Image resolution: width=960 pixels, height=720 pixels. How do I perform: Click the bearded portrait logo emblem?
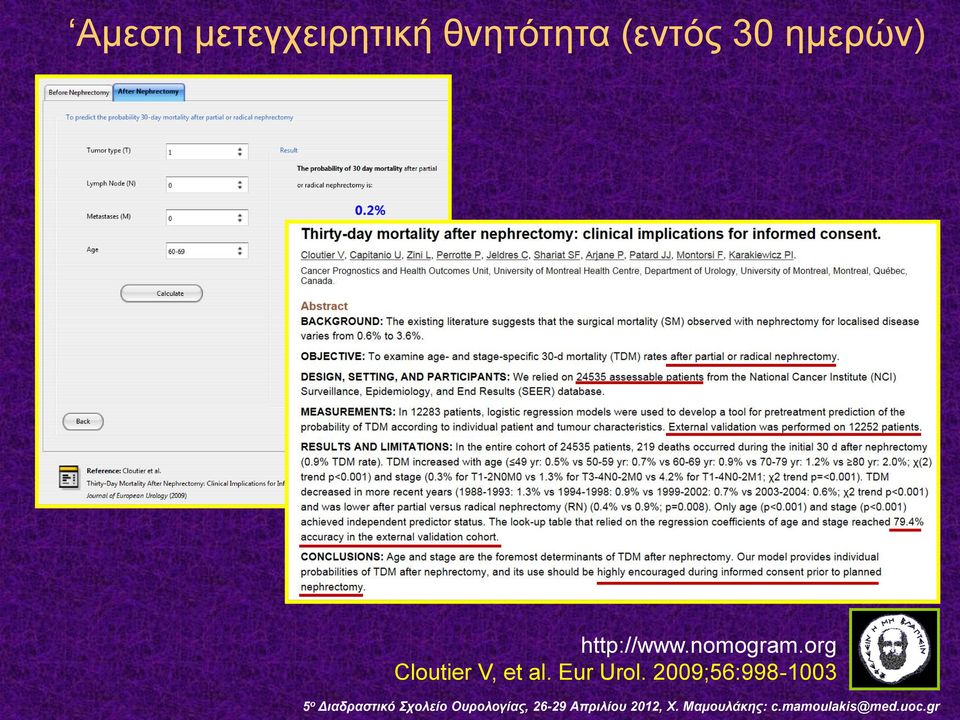tap(894, 650)
